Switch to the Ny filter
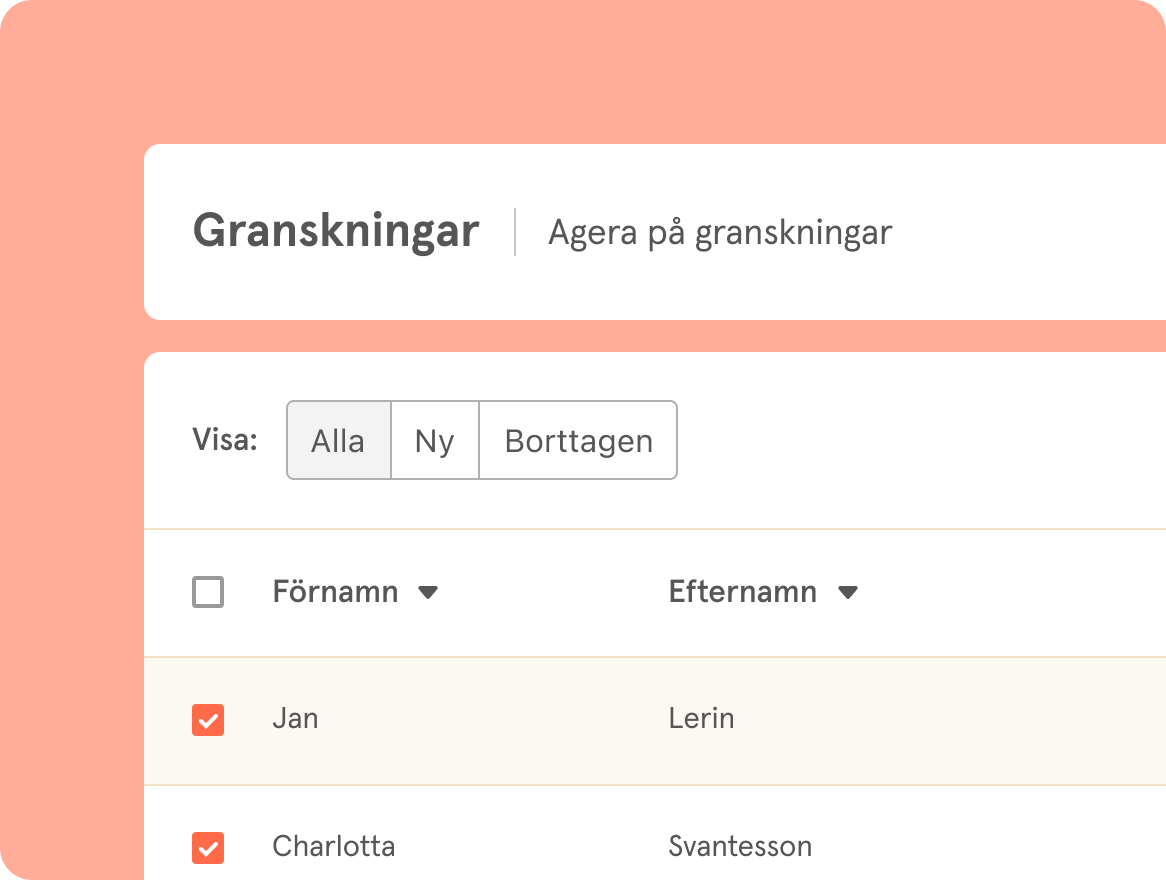 435,441
